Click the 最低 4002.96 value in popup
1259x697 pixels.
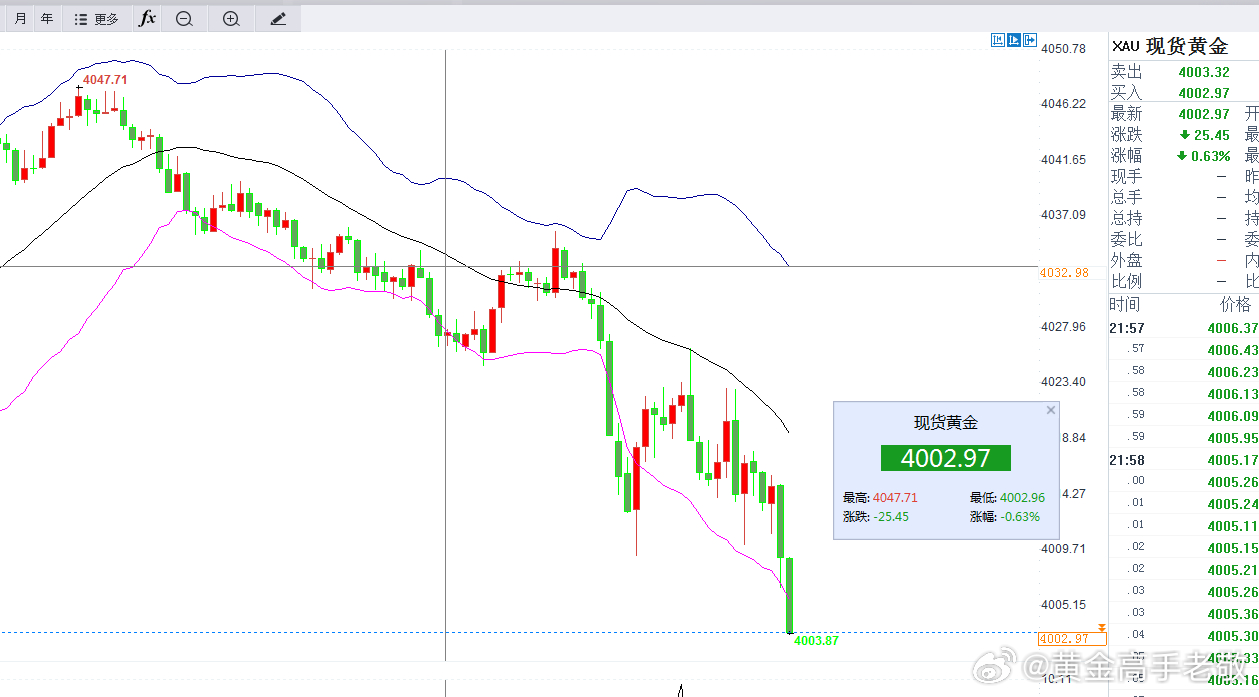[1022, 497]
